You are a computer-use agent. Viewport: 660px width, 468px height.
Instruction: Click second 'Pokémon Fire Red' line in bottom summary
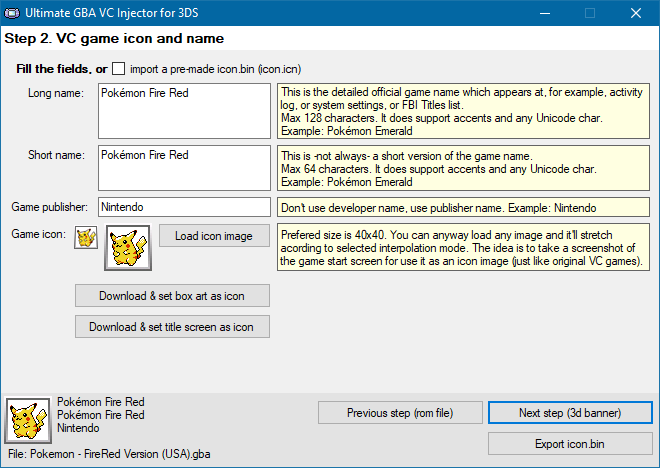click(101, 415)
